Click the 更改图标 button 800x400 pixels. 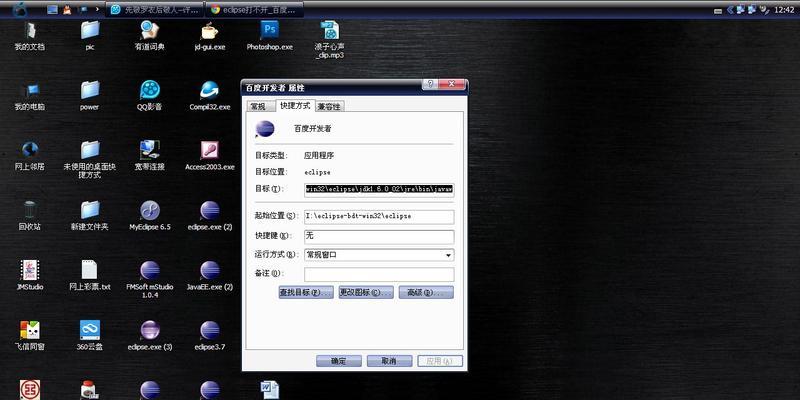366,292
